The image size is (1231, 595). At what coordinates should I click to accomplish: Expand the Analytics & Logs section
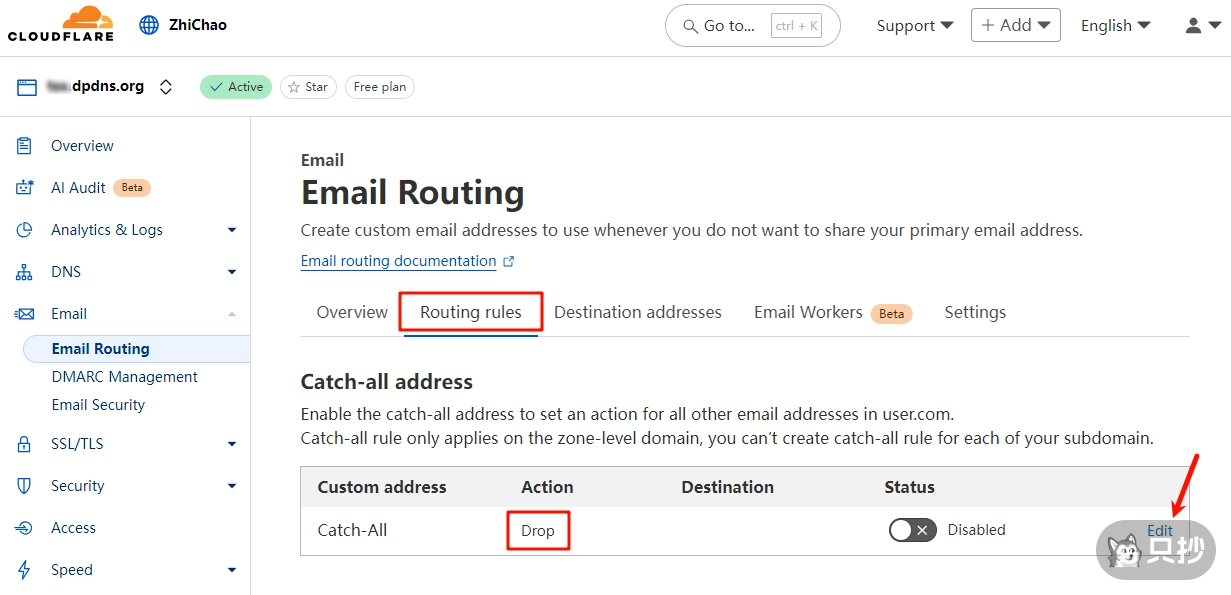[231, 230]
